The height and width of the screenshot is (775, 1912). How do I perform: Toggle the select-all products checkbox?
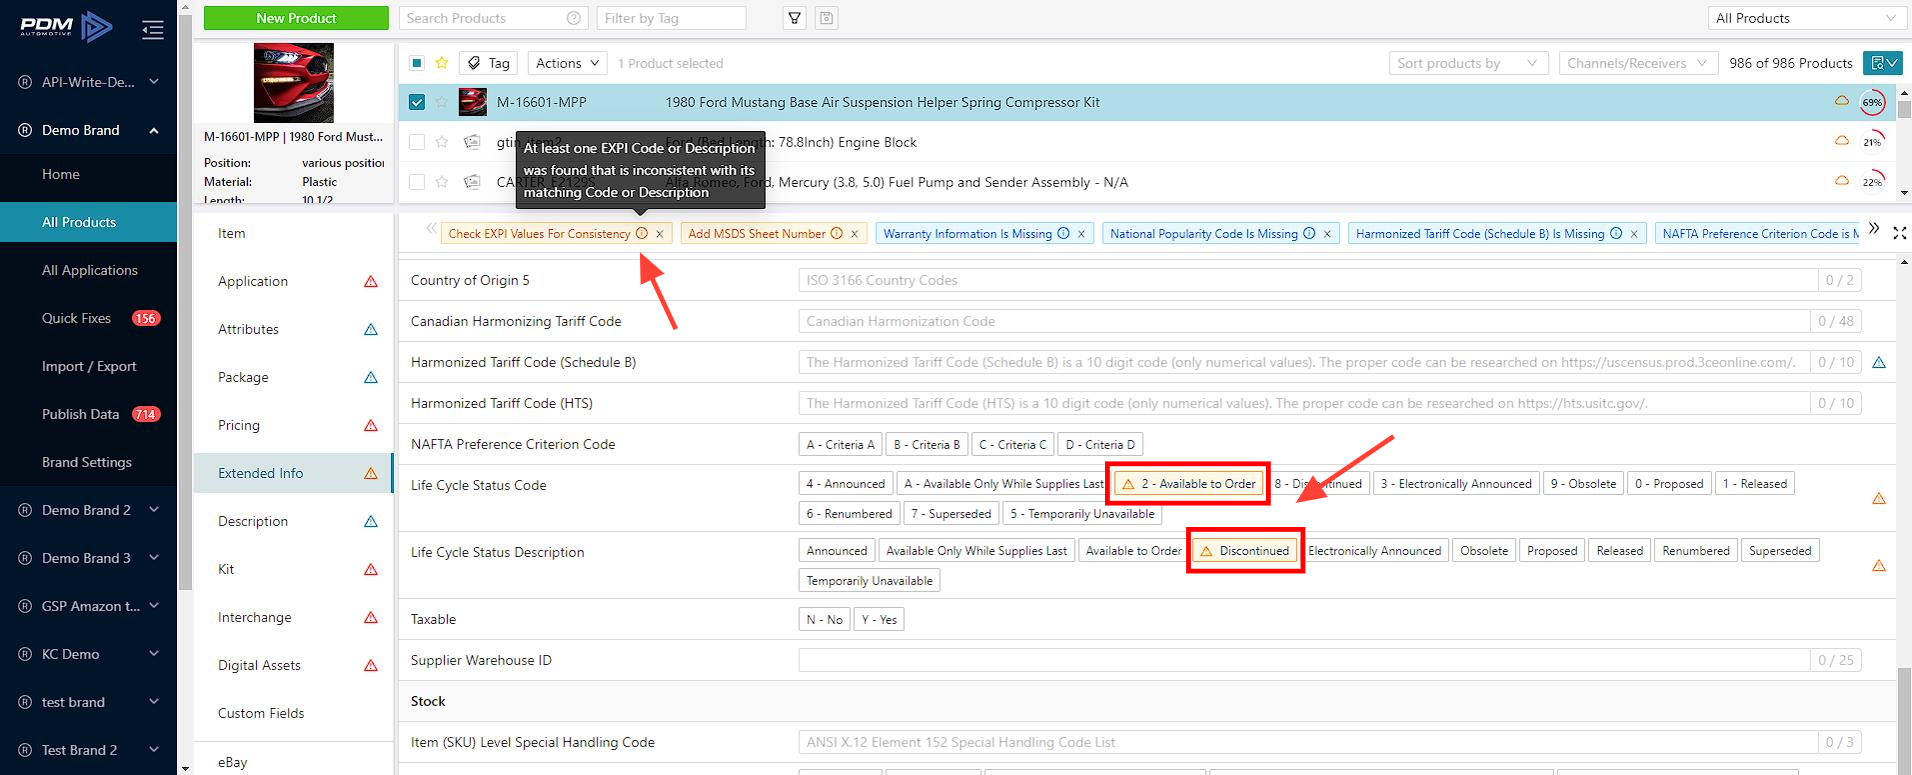point(417,63)
